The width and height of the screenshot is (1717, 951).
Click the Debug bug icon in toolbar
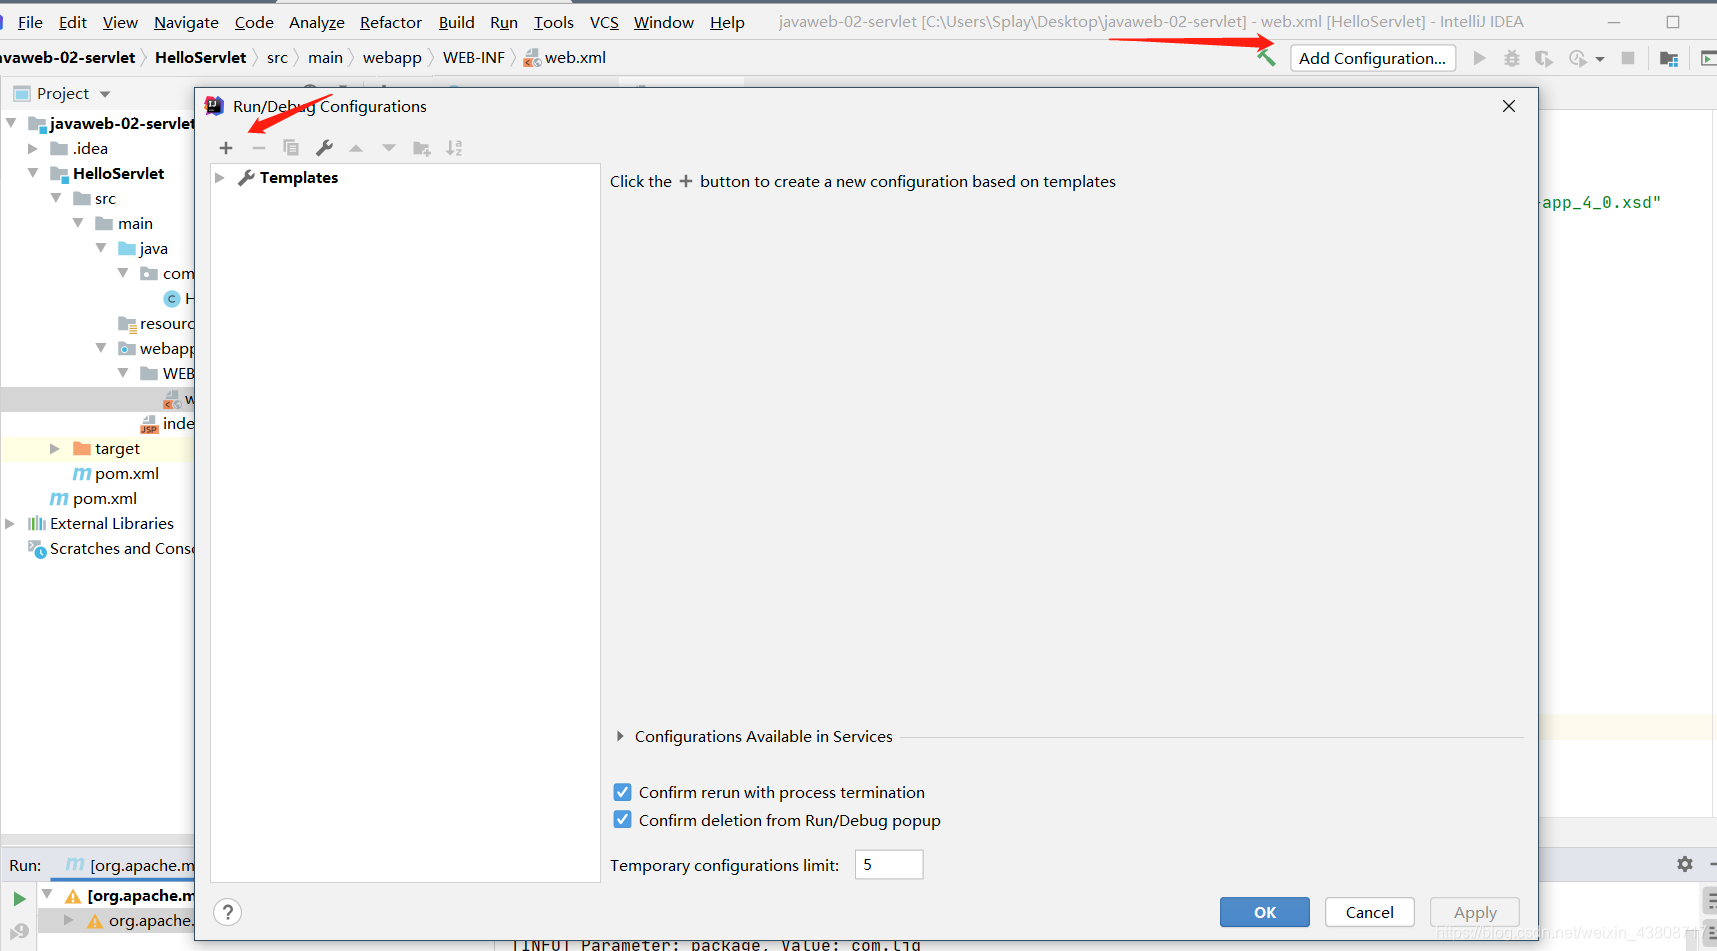1512,58
